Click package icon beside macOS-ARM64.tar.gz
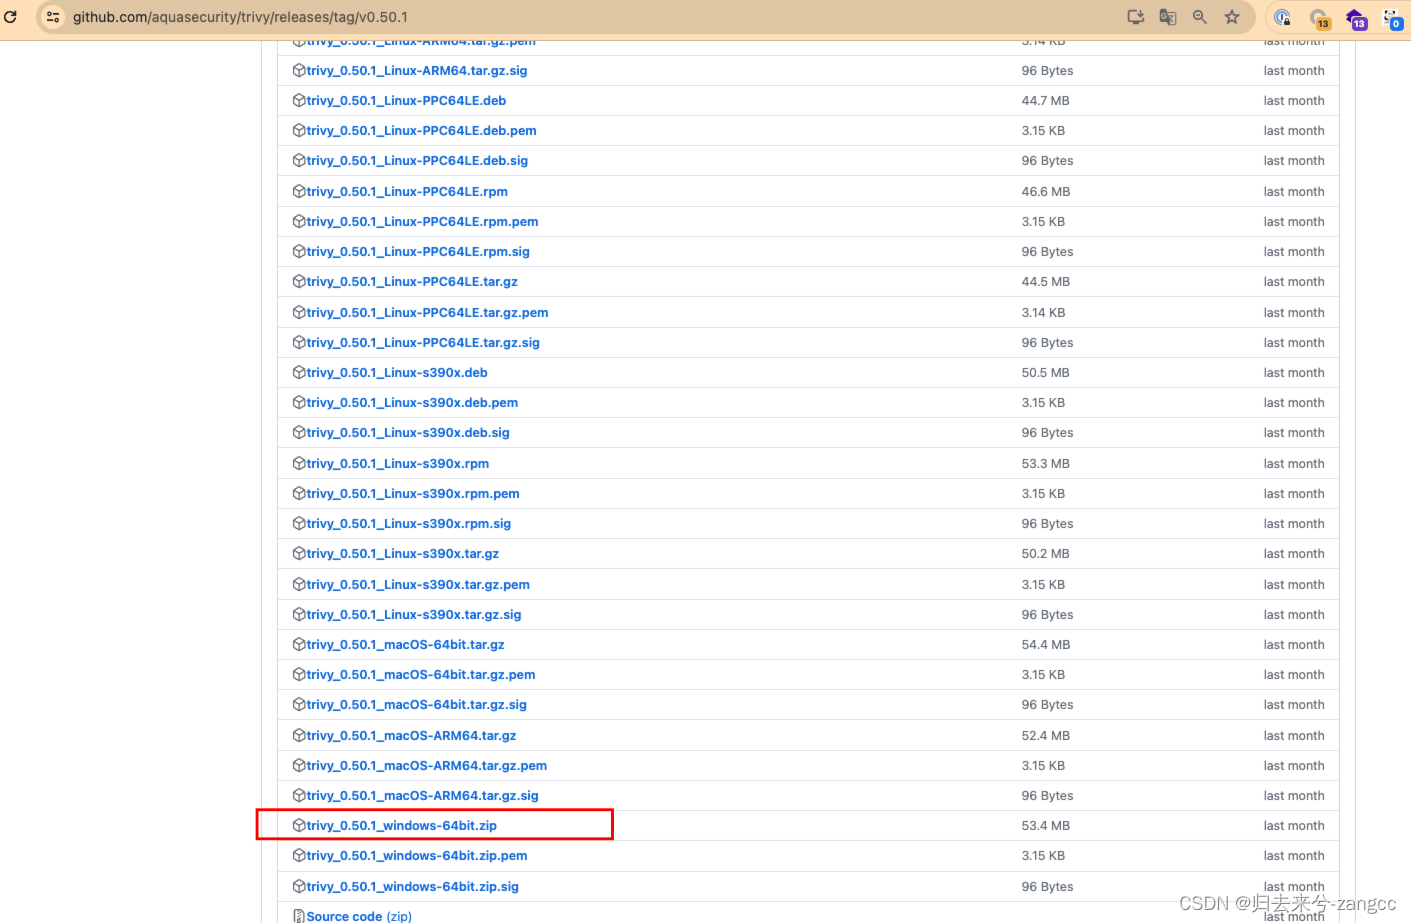 299,736
